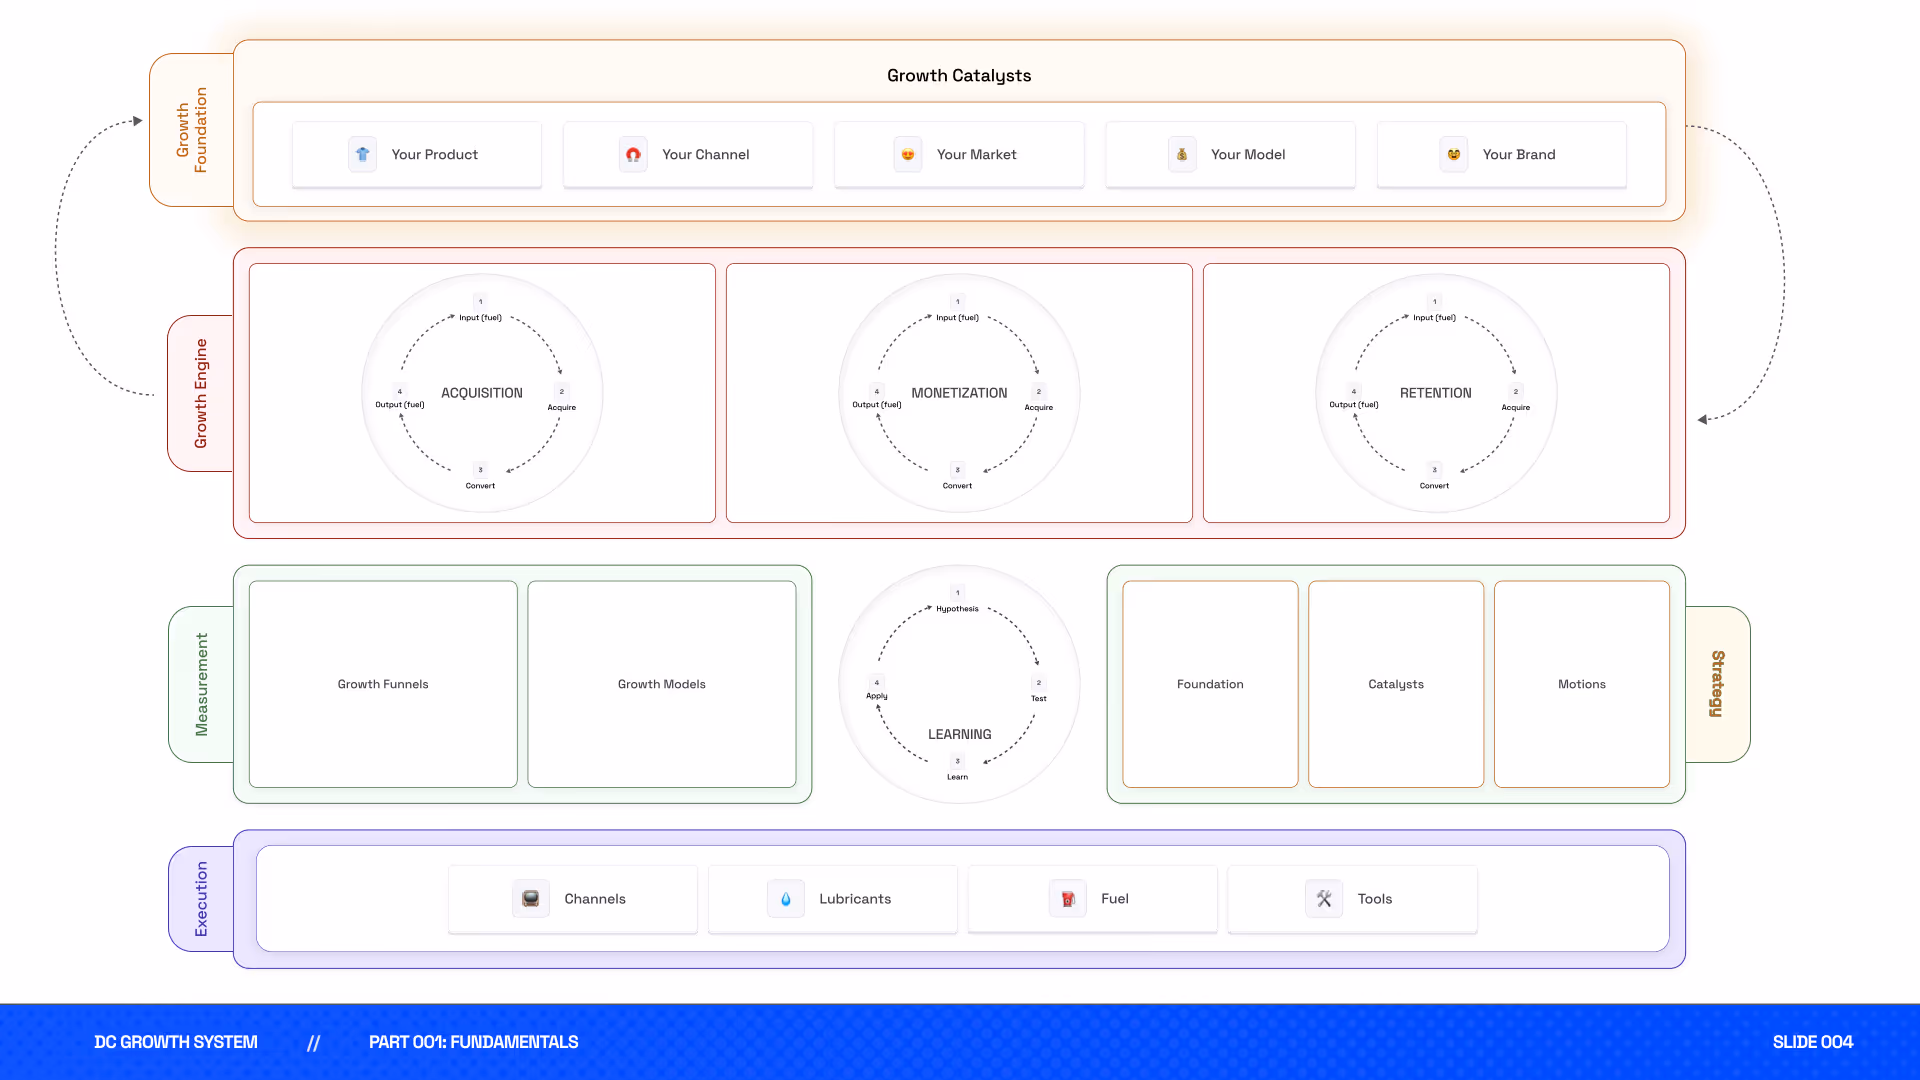Image resolution: width=1920 pixels, height=1080 pixels.
Task: Click the Growth Catalysts heading
Action: [x=959, y=75]
